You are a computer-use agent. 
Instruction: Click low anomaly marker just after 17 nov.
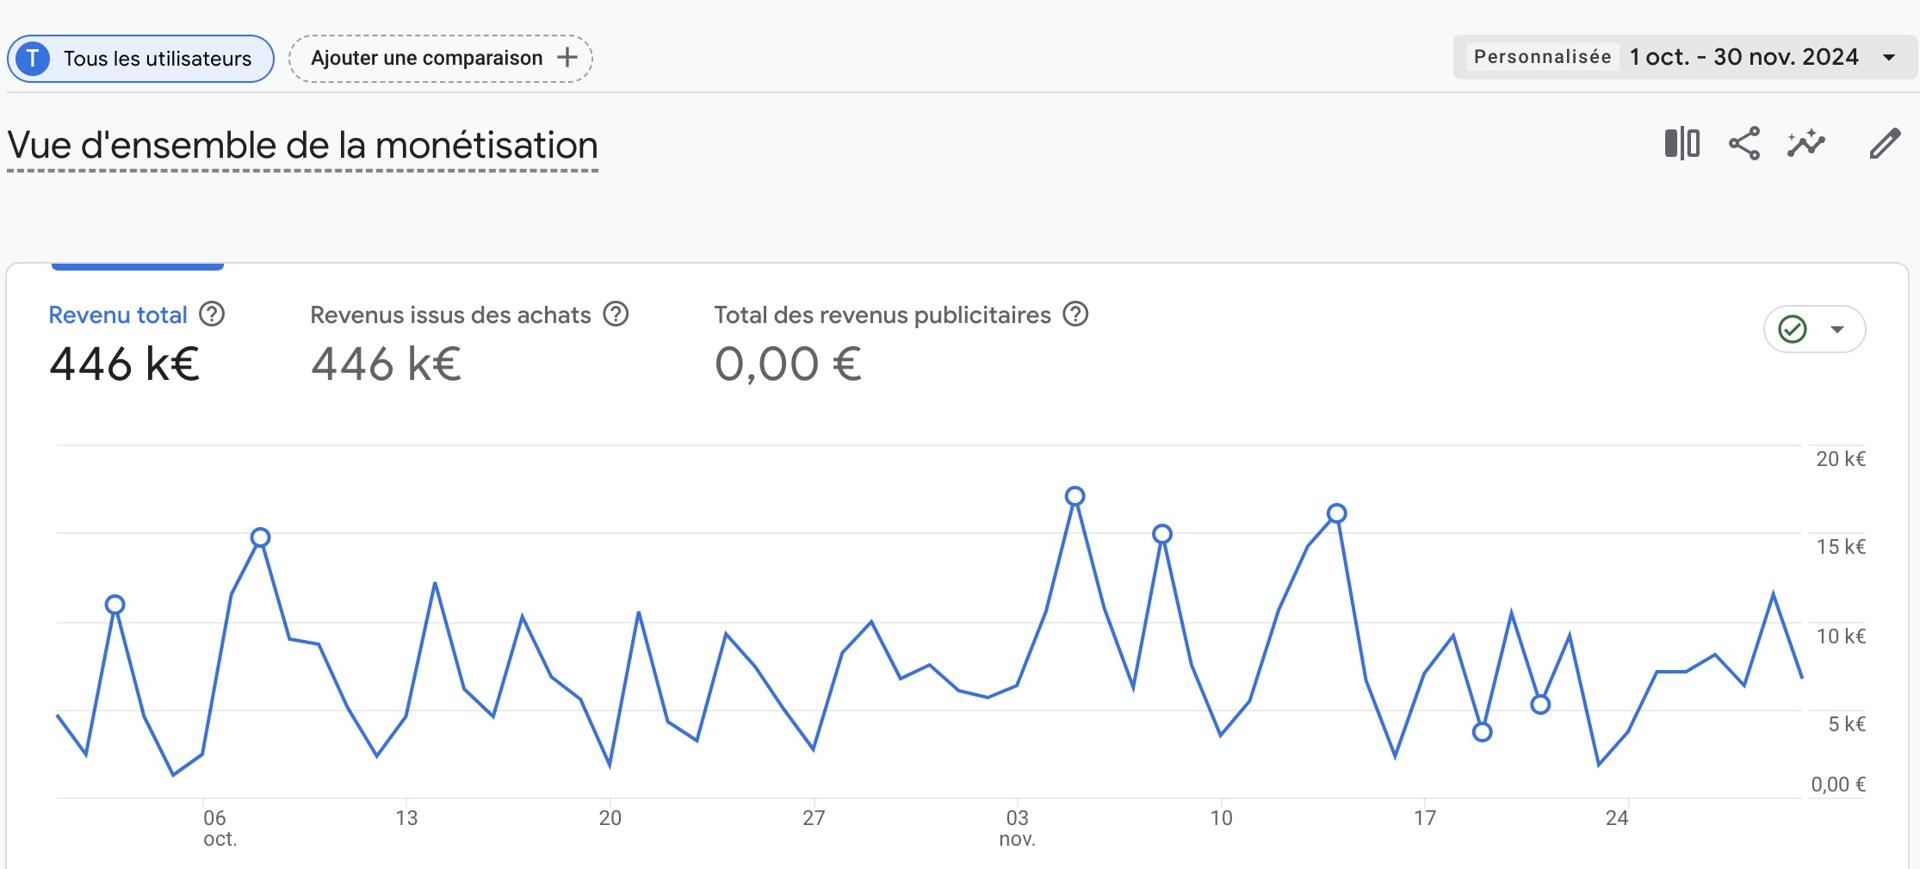[1483, 732]
